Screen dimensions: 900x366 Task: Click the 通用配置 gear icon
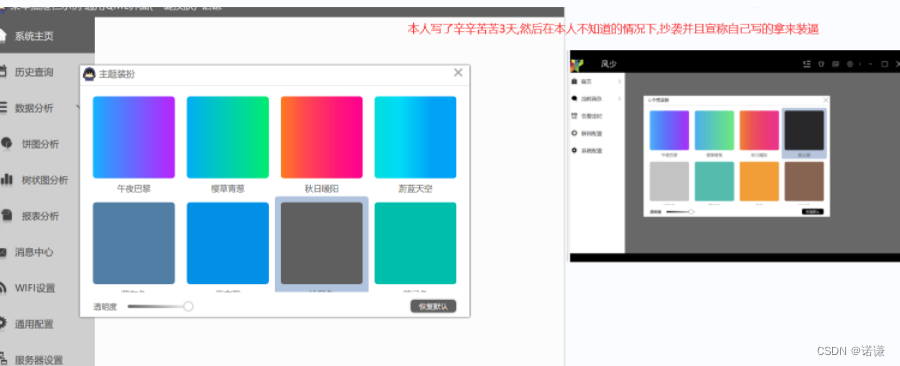(x=3, y=324)
